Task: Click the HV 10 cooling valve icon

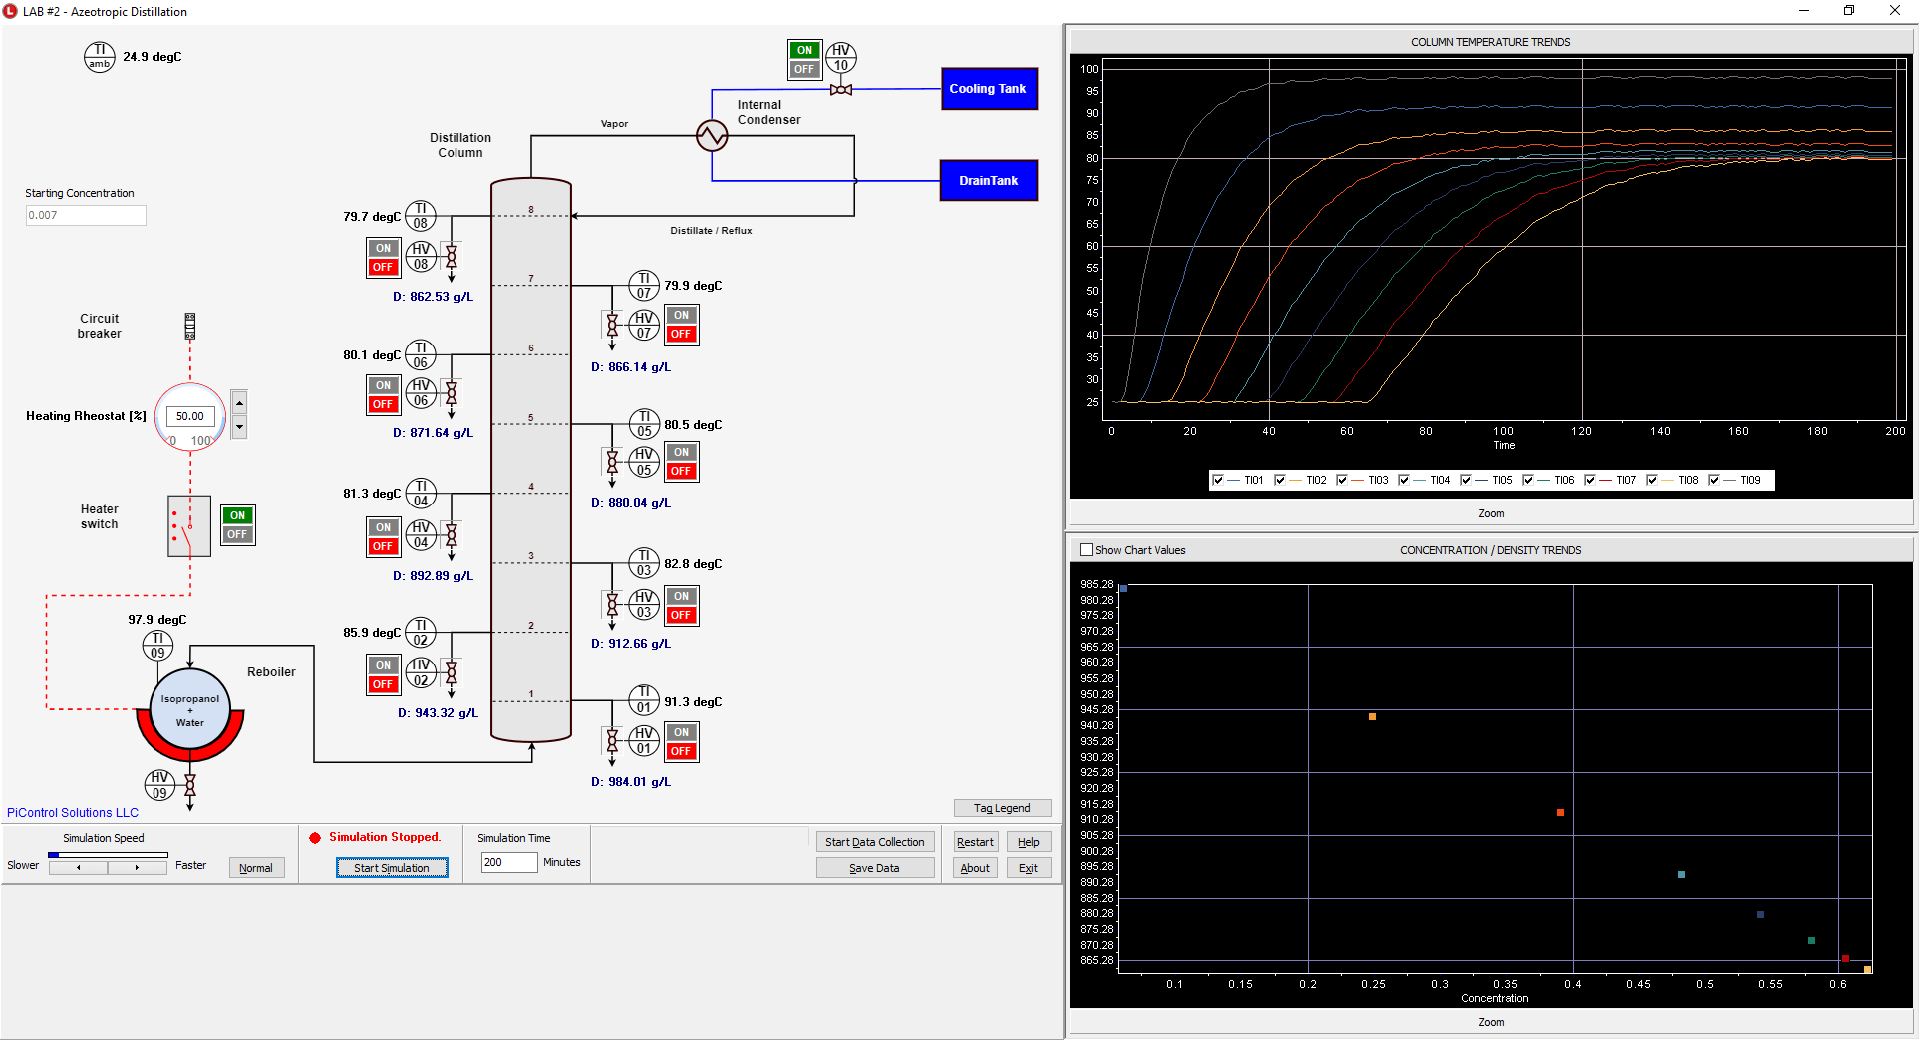Action: (841, 90)
